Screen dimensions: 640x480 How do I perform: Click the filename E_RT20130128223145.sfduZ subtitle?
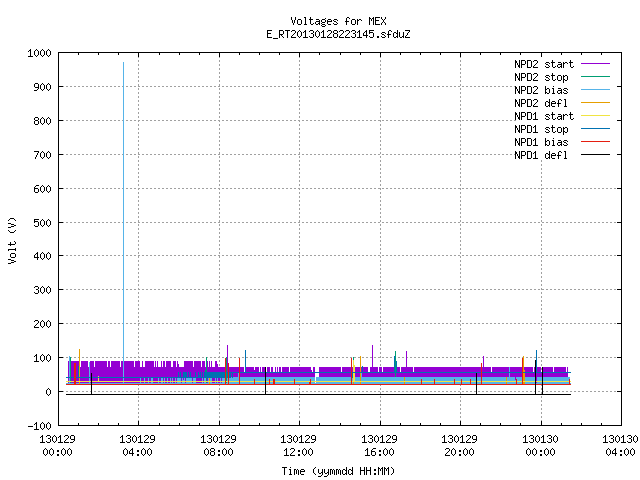pyautogui.click(x=338, y=34)
